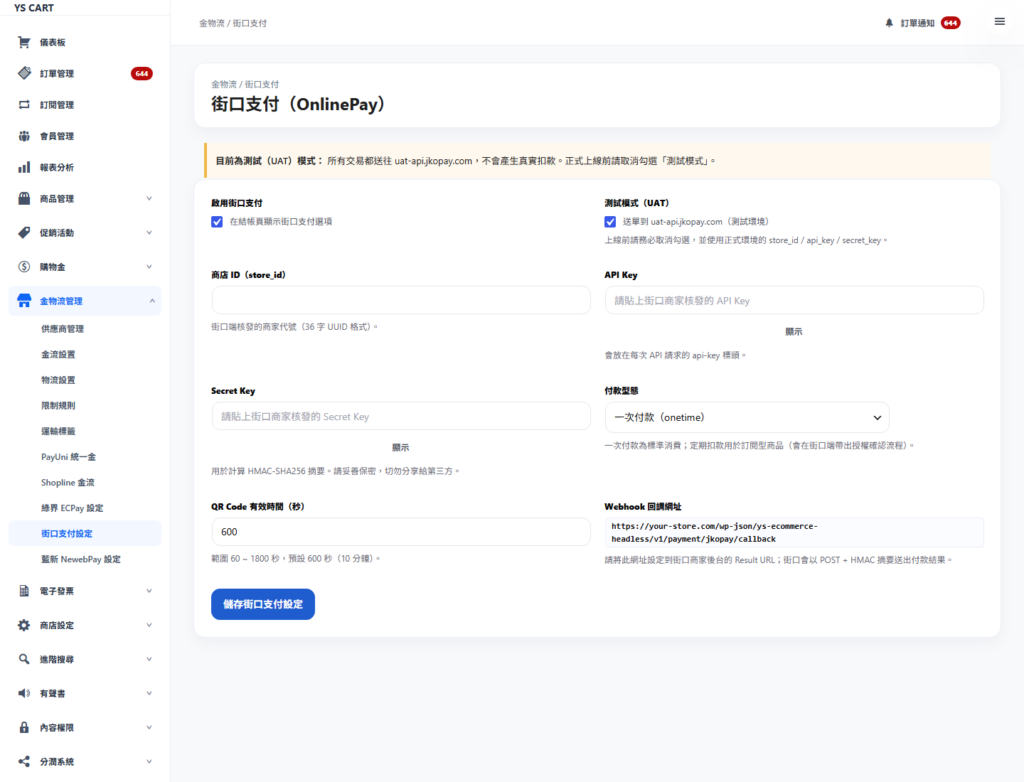Viewport: 1024px width, 782px height.
Task: Click 顯示 under the Secret Key field
Action: 400,448
